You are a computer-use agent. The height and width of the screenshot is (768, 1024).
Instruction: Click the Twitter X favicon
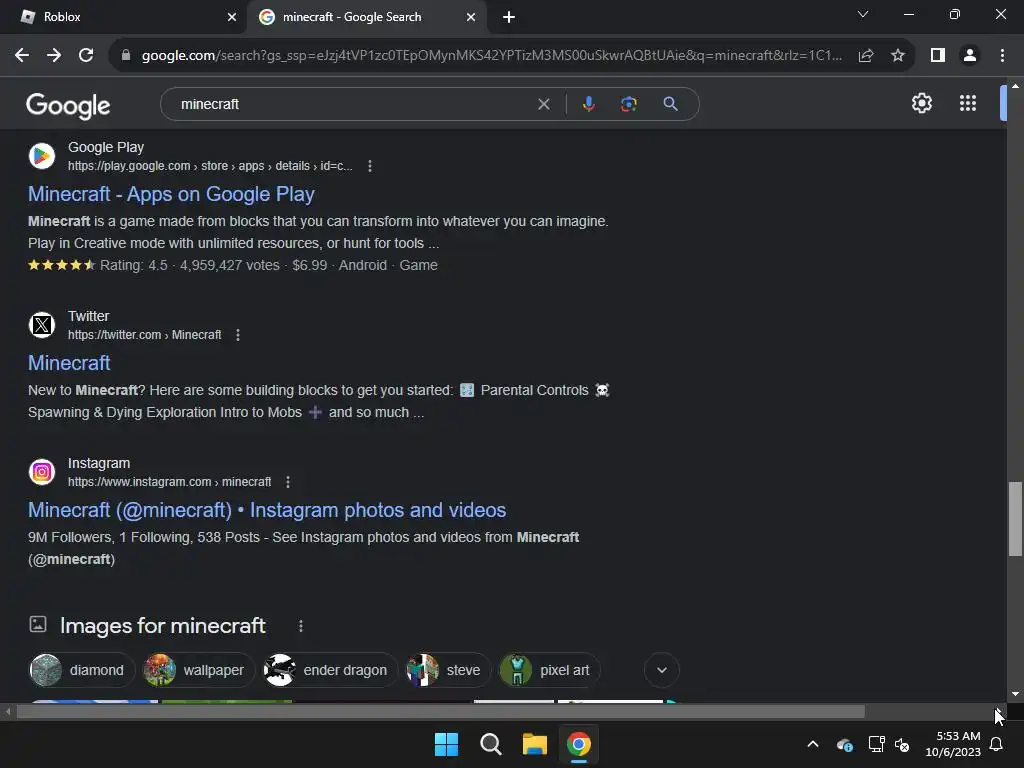pyautogui.click(x=42, y=325)
